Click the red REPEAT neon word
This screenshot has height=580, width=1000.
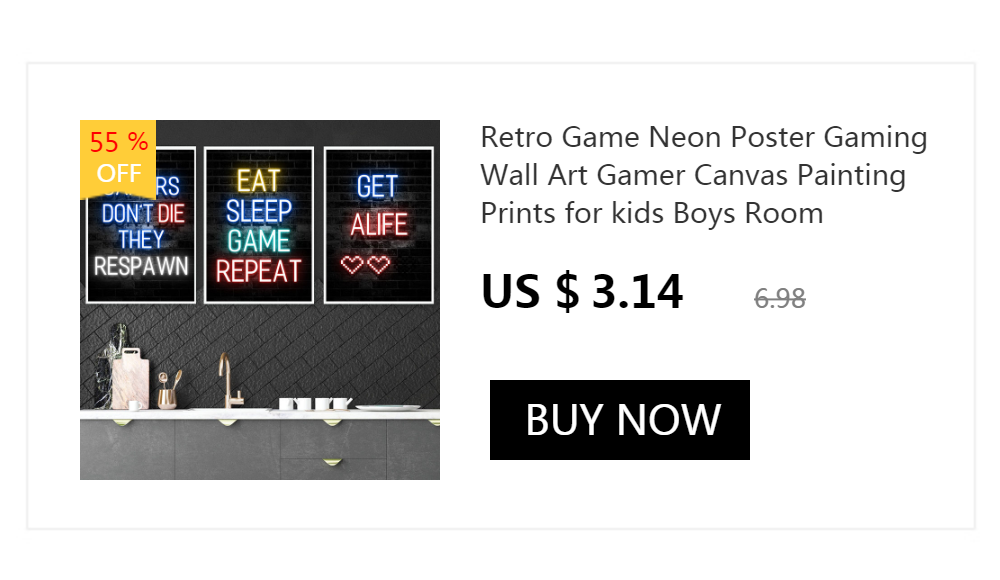click(259, 271)
